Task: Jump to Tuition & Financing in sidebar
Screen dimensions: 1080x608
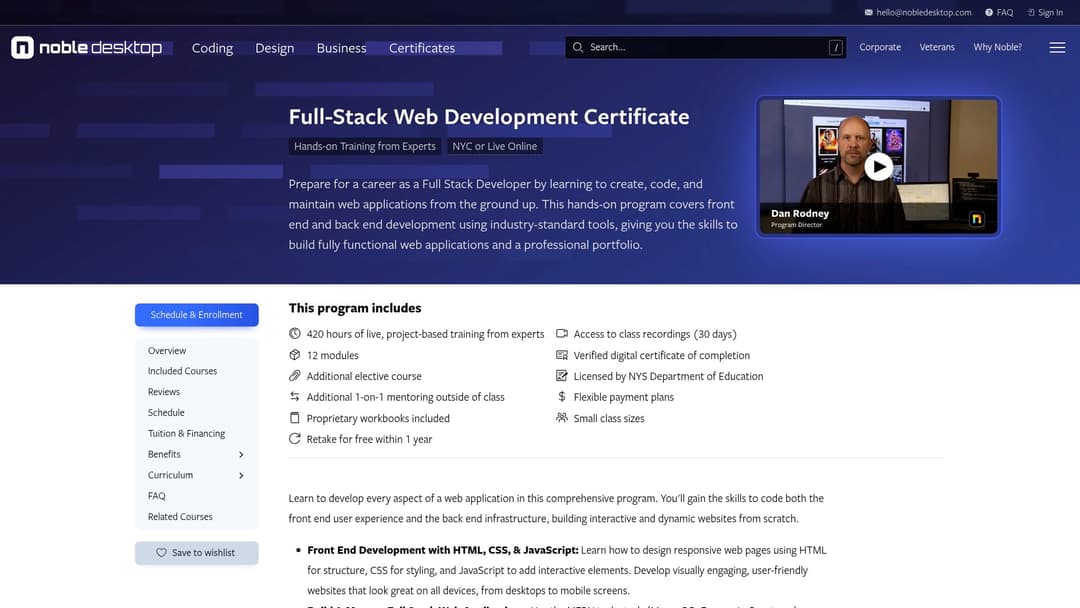Action: click(x=186, y=433)
